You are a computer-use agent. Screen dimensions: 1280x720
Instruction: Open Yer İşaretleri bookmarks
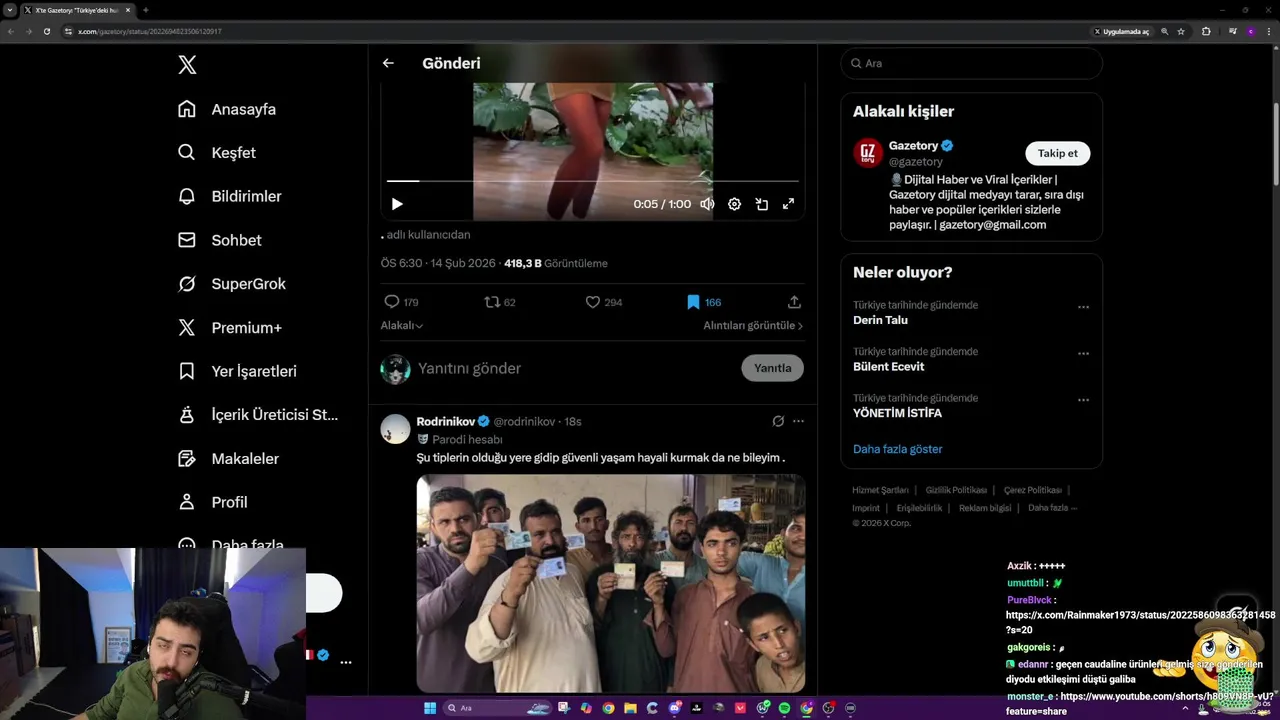(237, 371)
